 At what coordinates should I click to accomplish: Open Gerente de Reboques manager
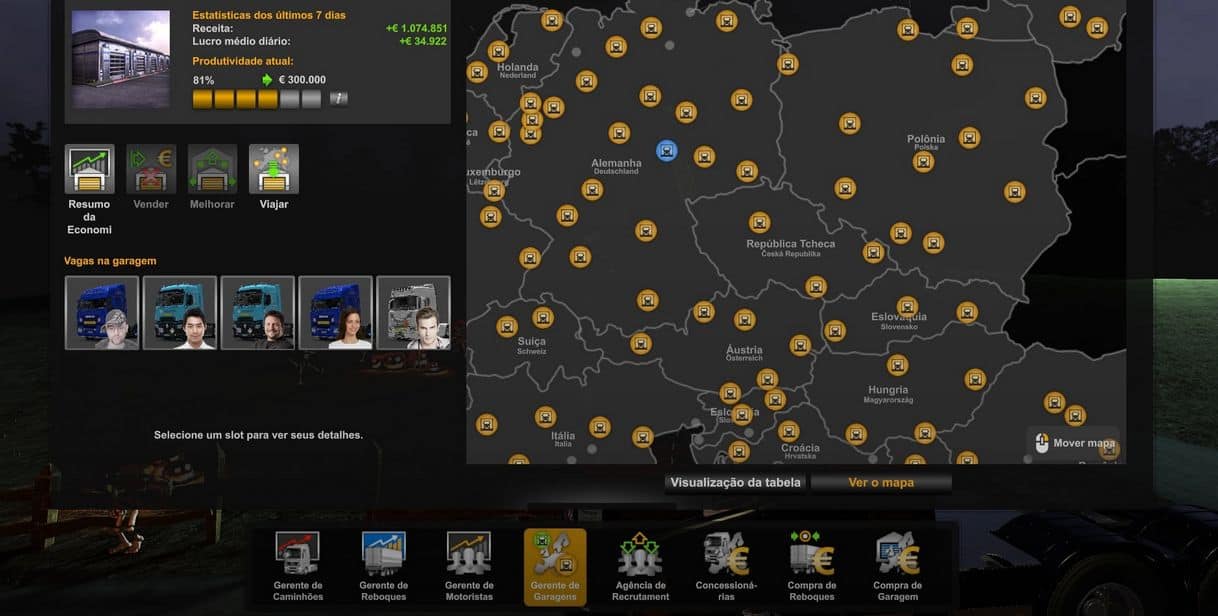click(383, 555)
